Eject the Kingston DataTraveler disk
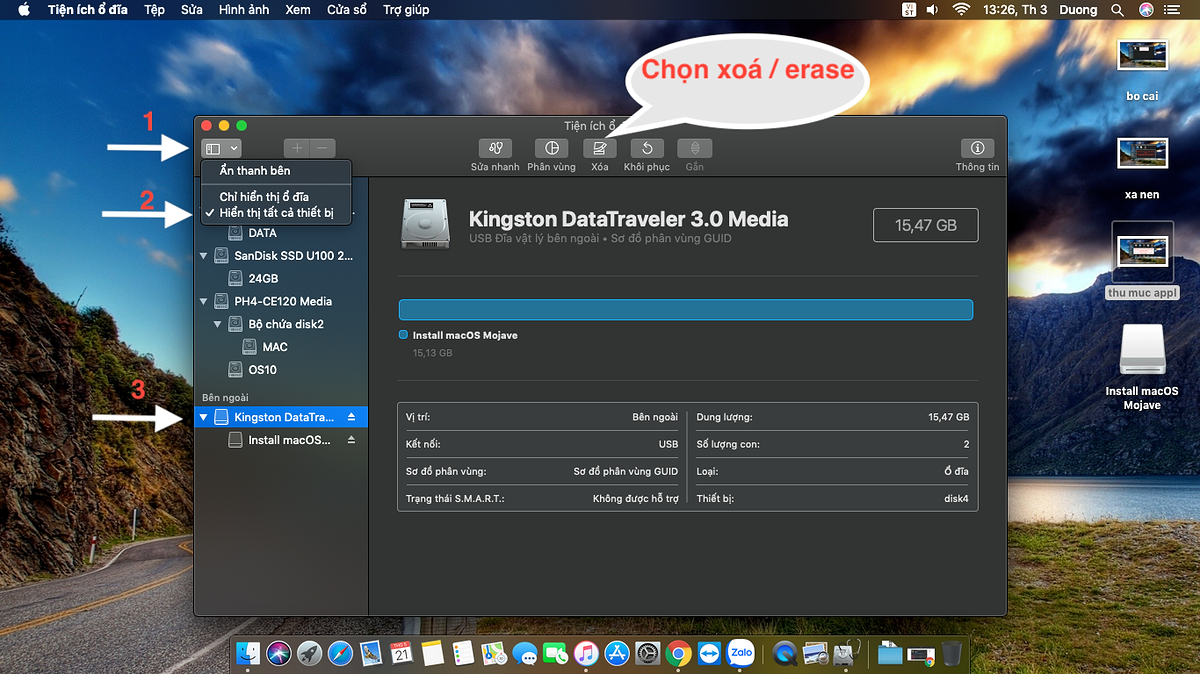 click(x=351, y=417)
